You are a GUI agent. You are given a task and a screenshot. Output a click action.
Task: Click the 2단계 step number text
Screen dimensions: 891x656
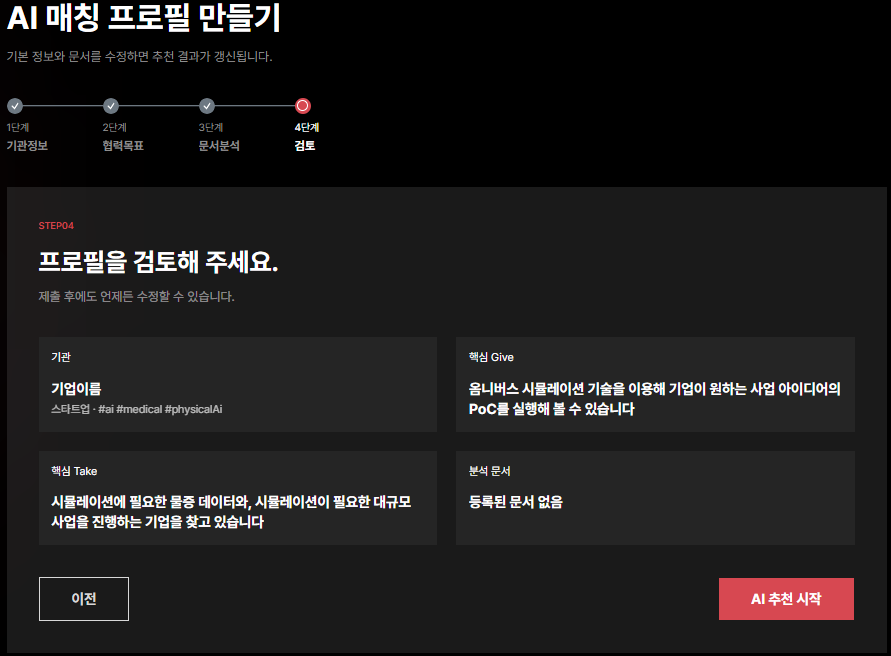point(114,127)
